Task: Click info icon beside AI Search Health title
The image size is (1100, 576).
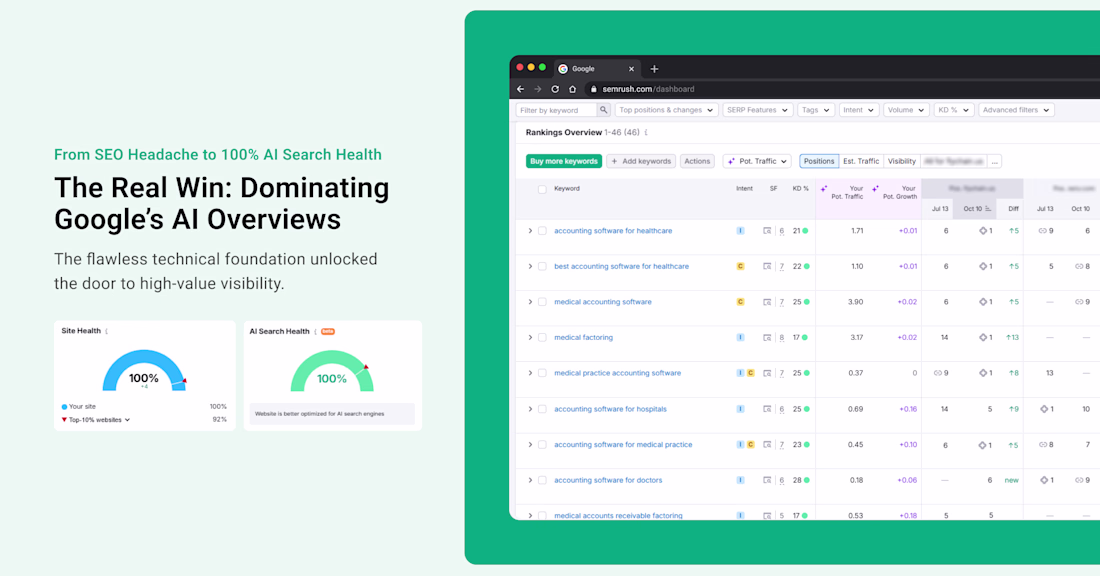Action: (x=315, y=331)
